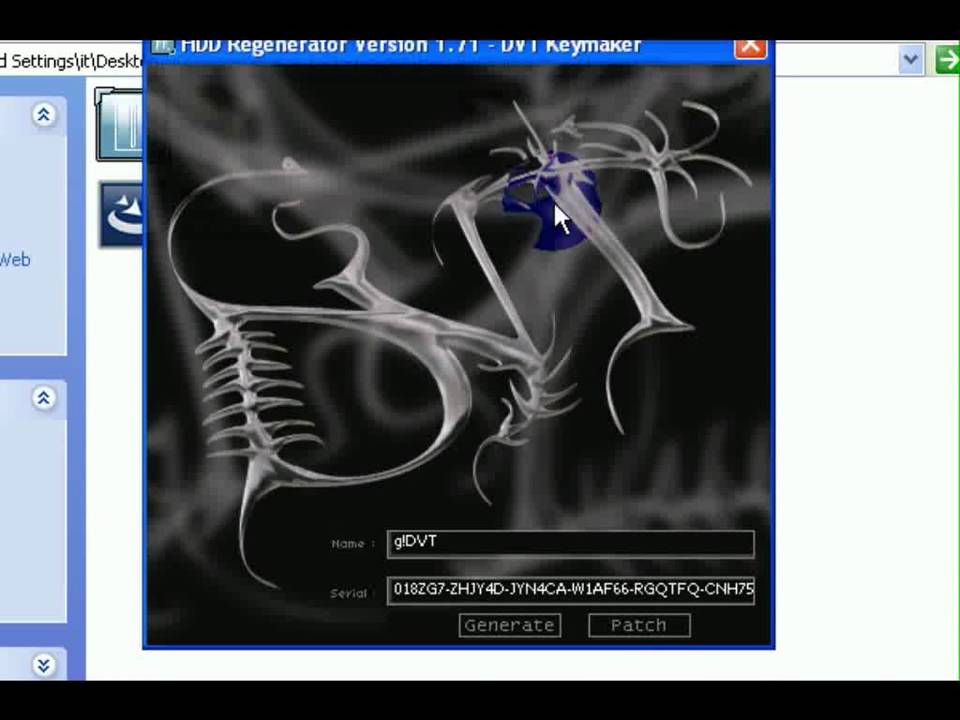Collapse the top Explorer sidebar panel
Viewport: 960px width, 720px height.
[43, 114]
